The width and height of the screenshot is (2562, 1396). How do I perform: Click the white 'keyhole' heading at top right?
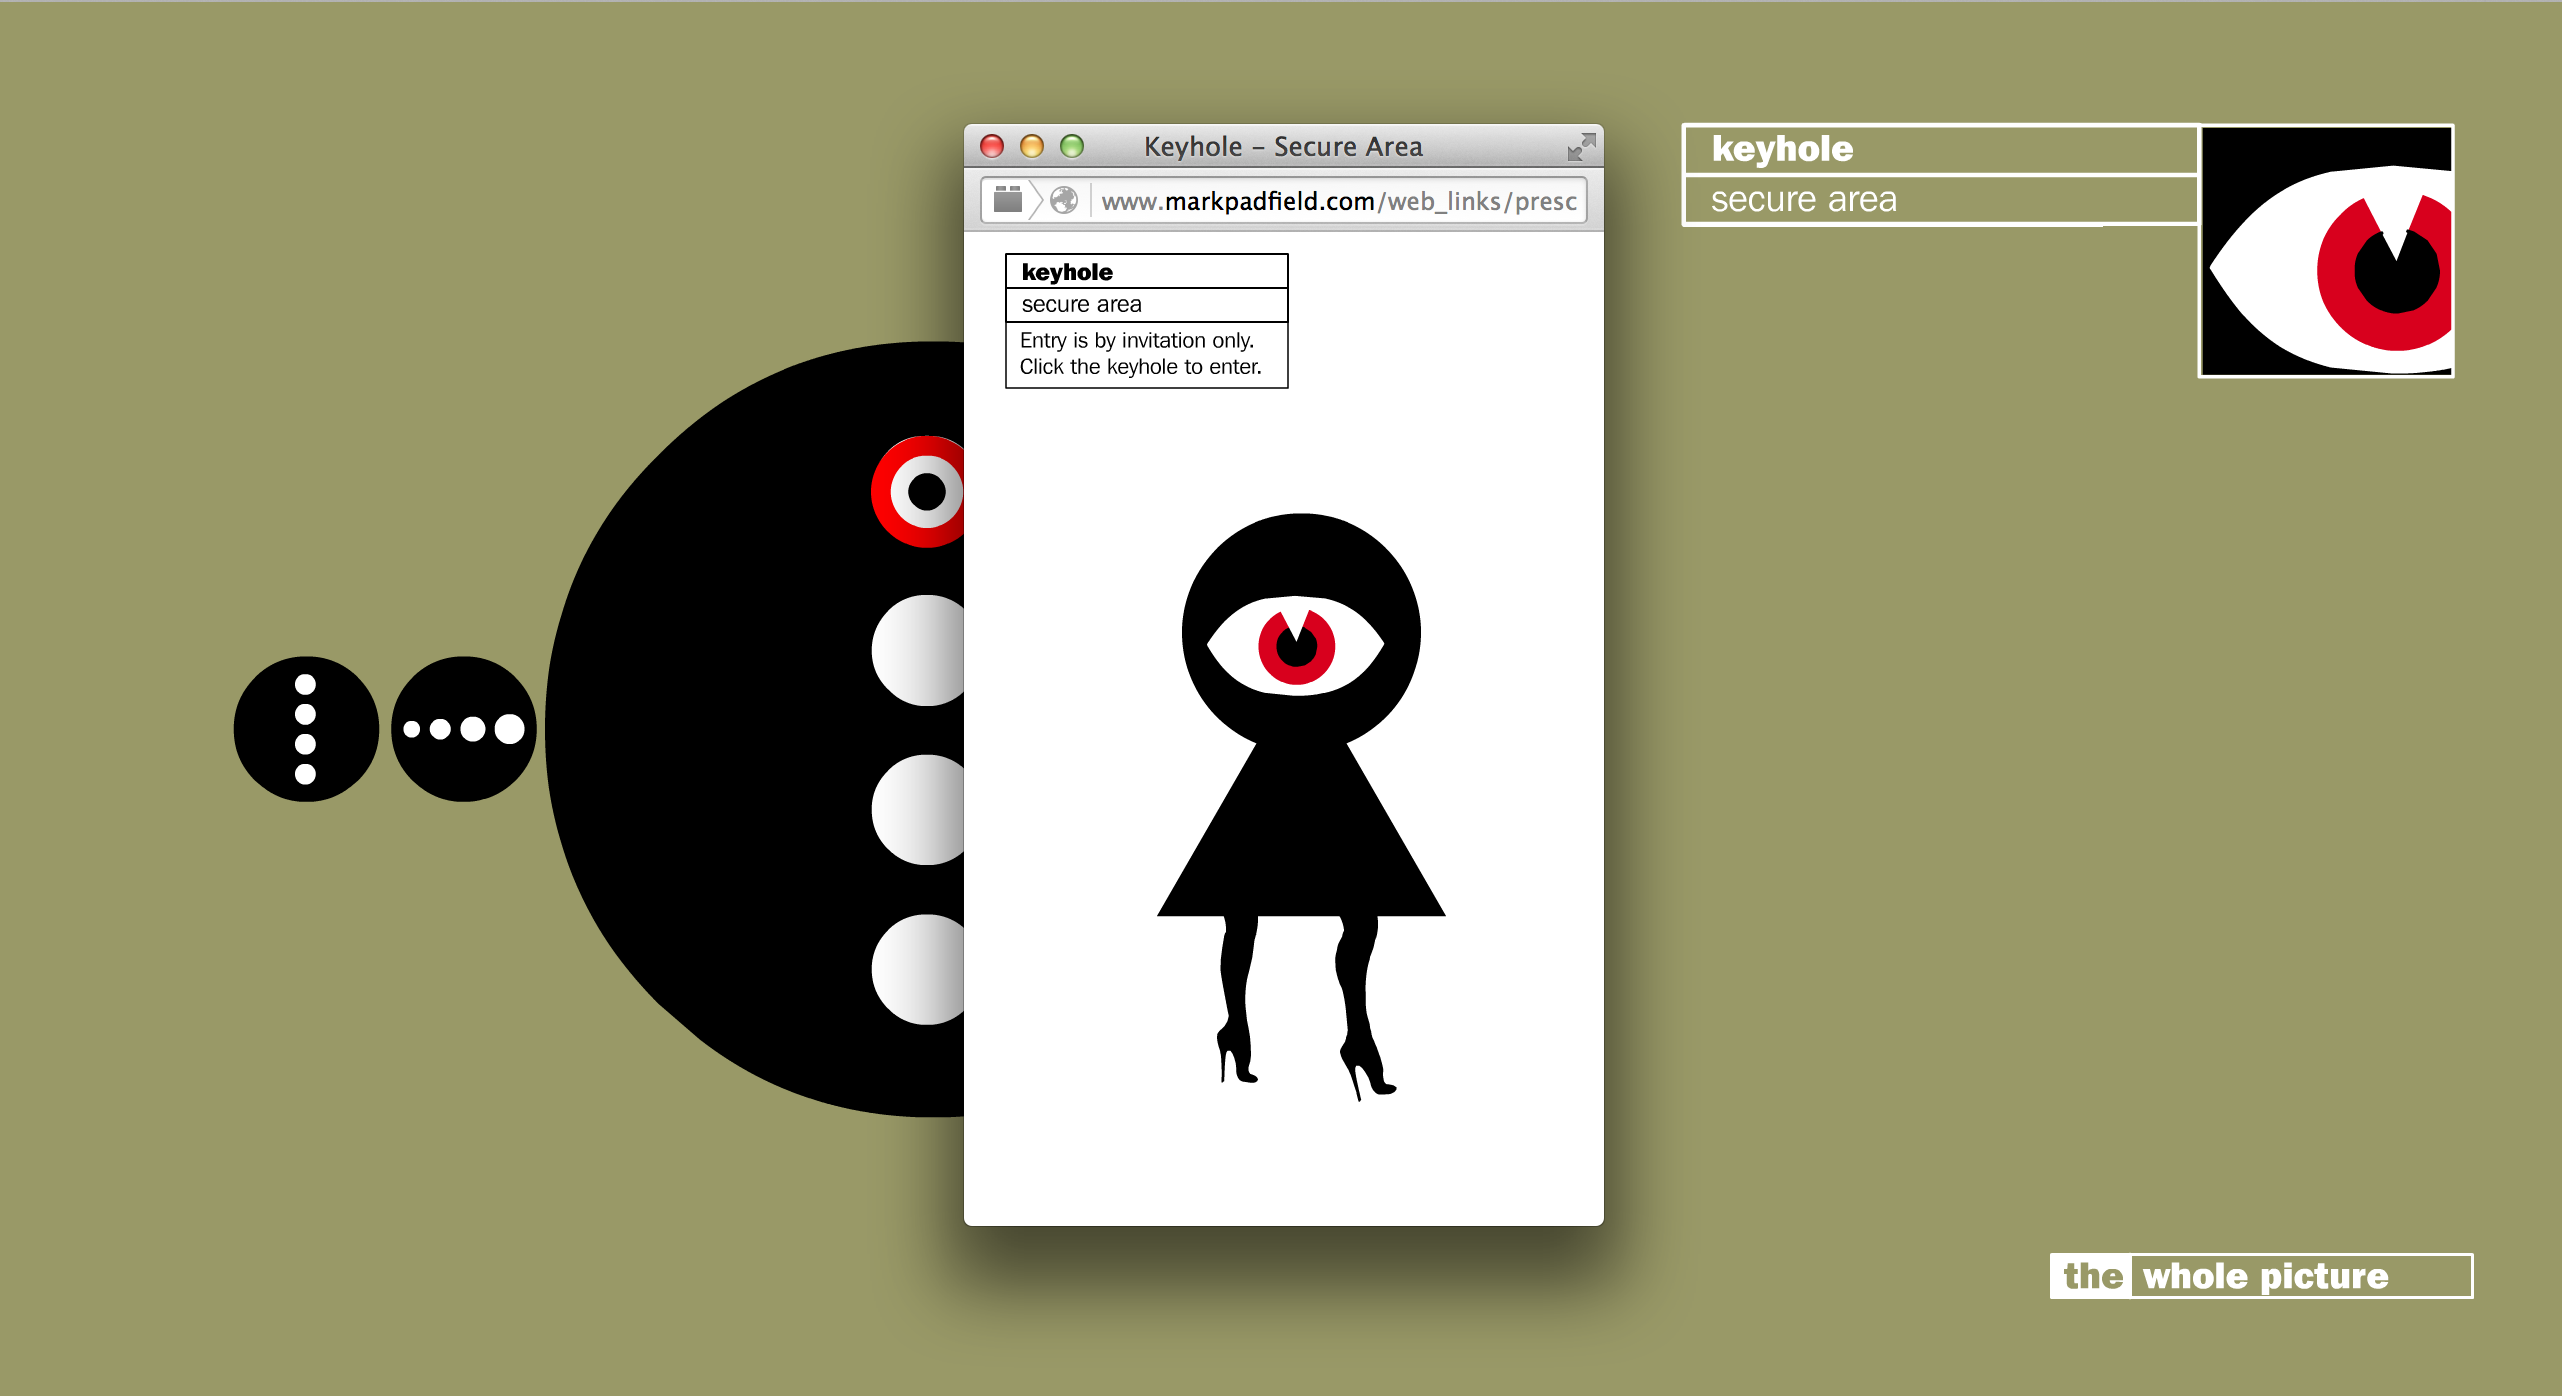1782,150
